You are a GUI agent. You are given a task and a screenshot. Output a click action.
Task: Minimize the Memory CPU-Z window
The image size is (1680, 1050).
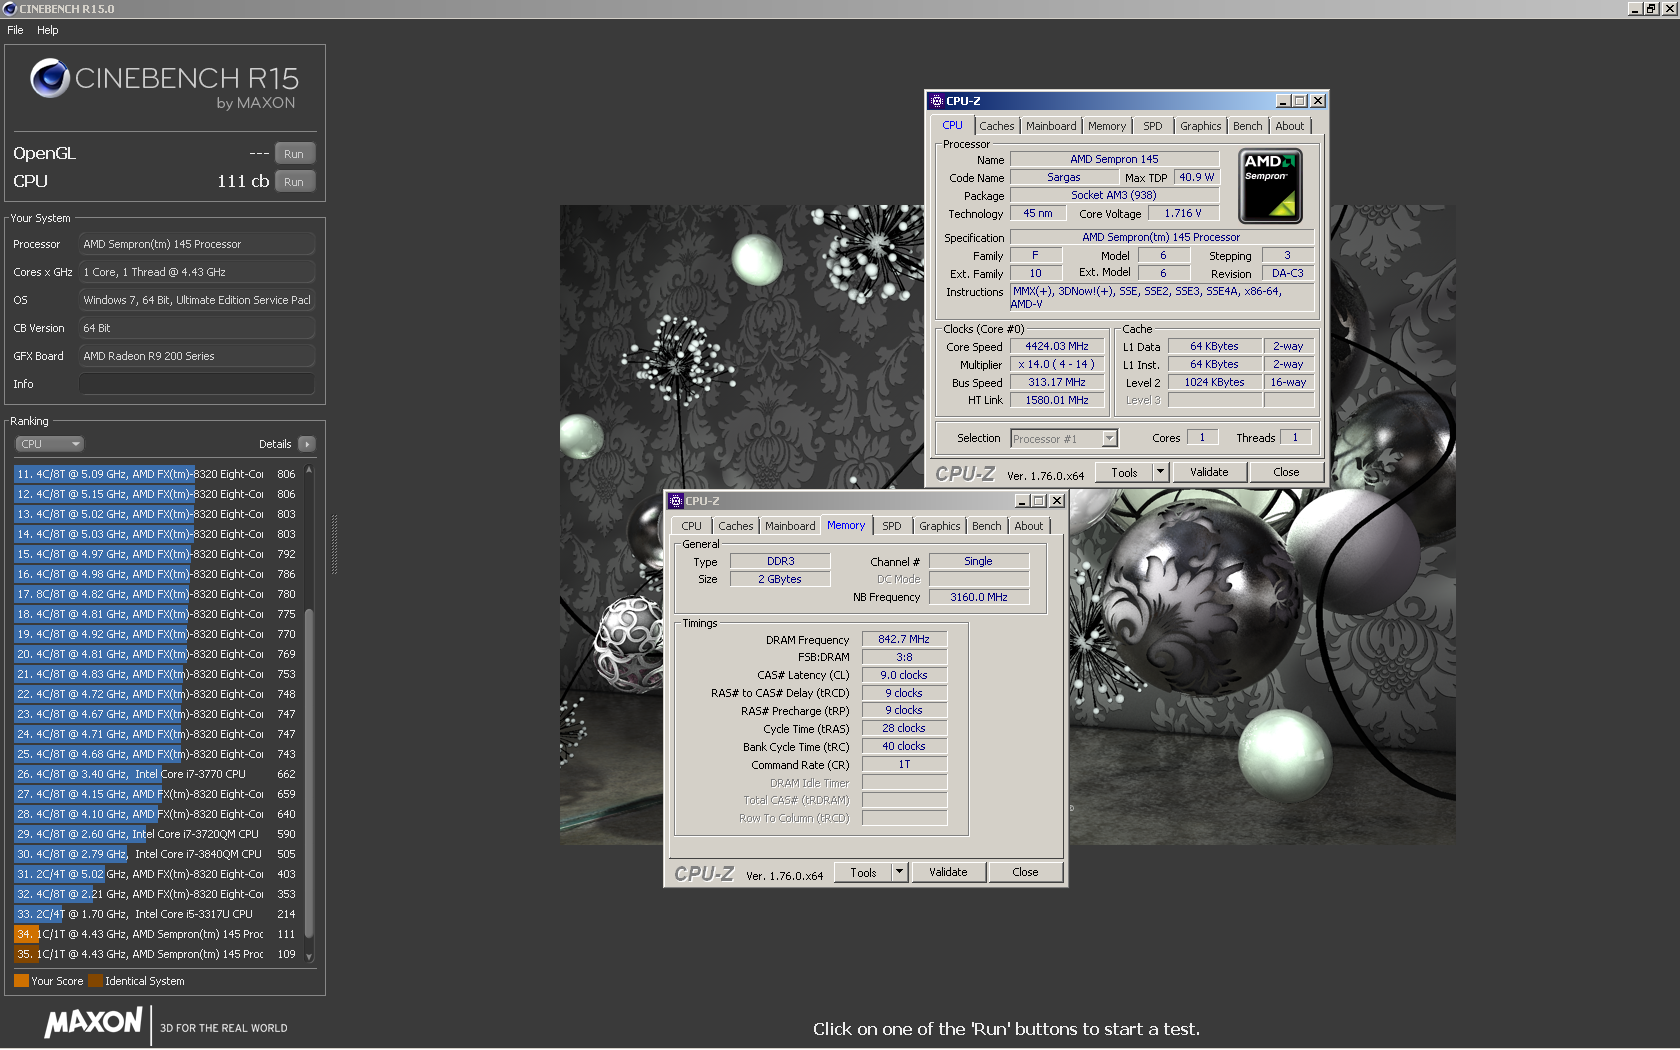coord(1022,501)
